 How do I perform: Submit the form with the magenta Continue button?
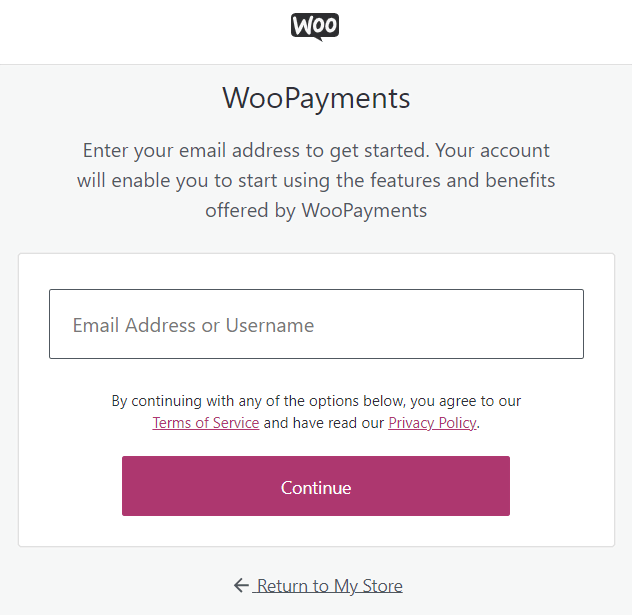(316, 487)
